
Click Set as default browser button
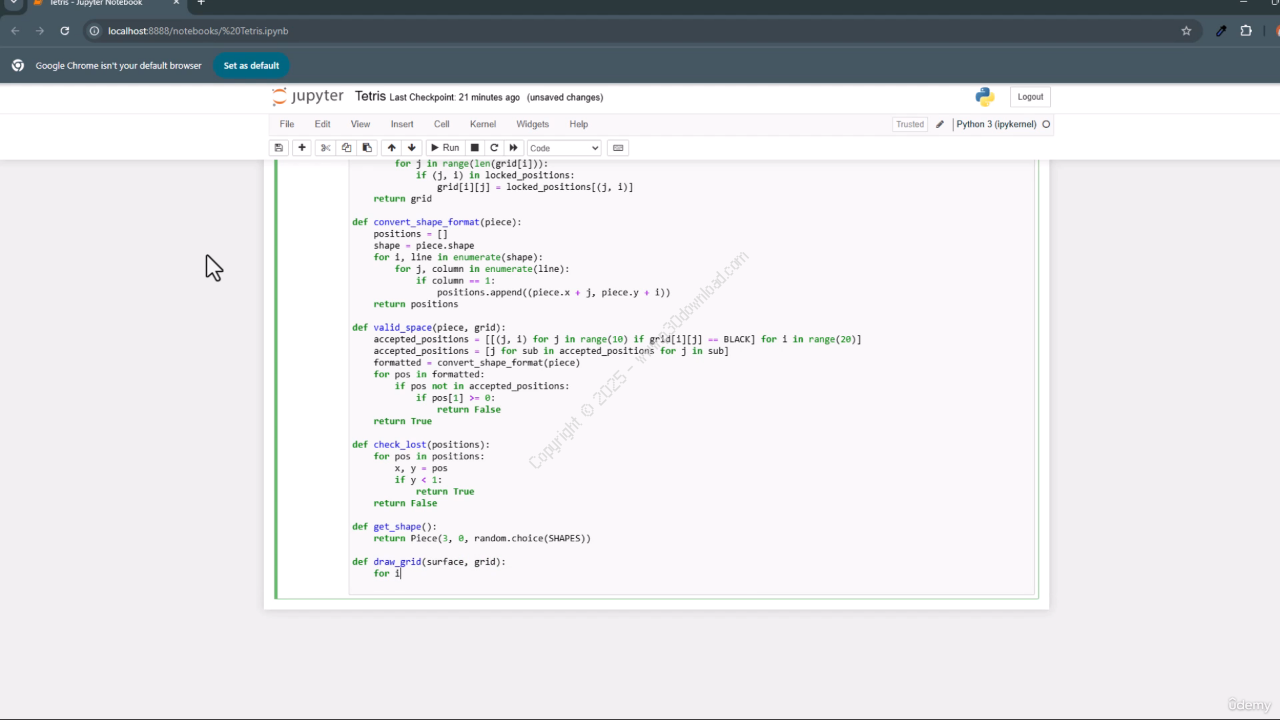click(x=251, y=66)
